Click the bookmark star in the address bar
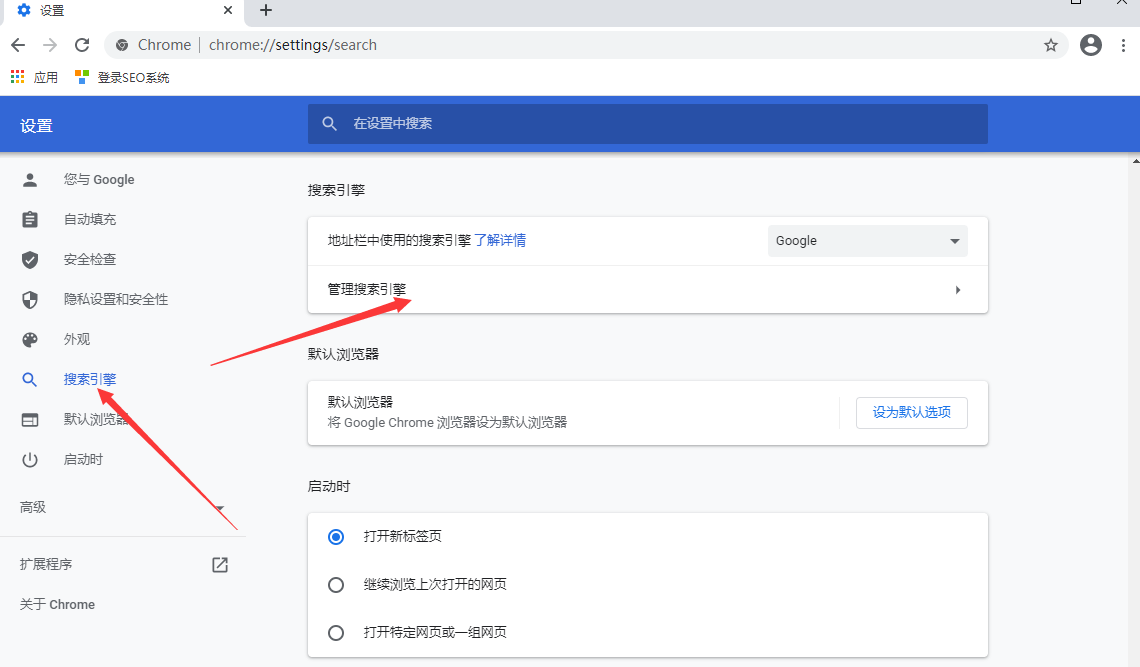 [1050, 44]
